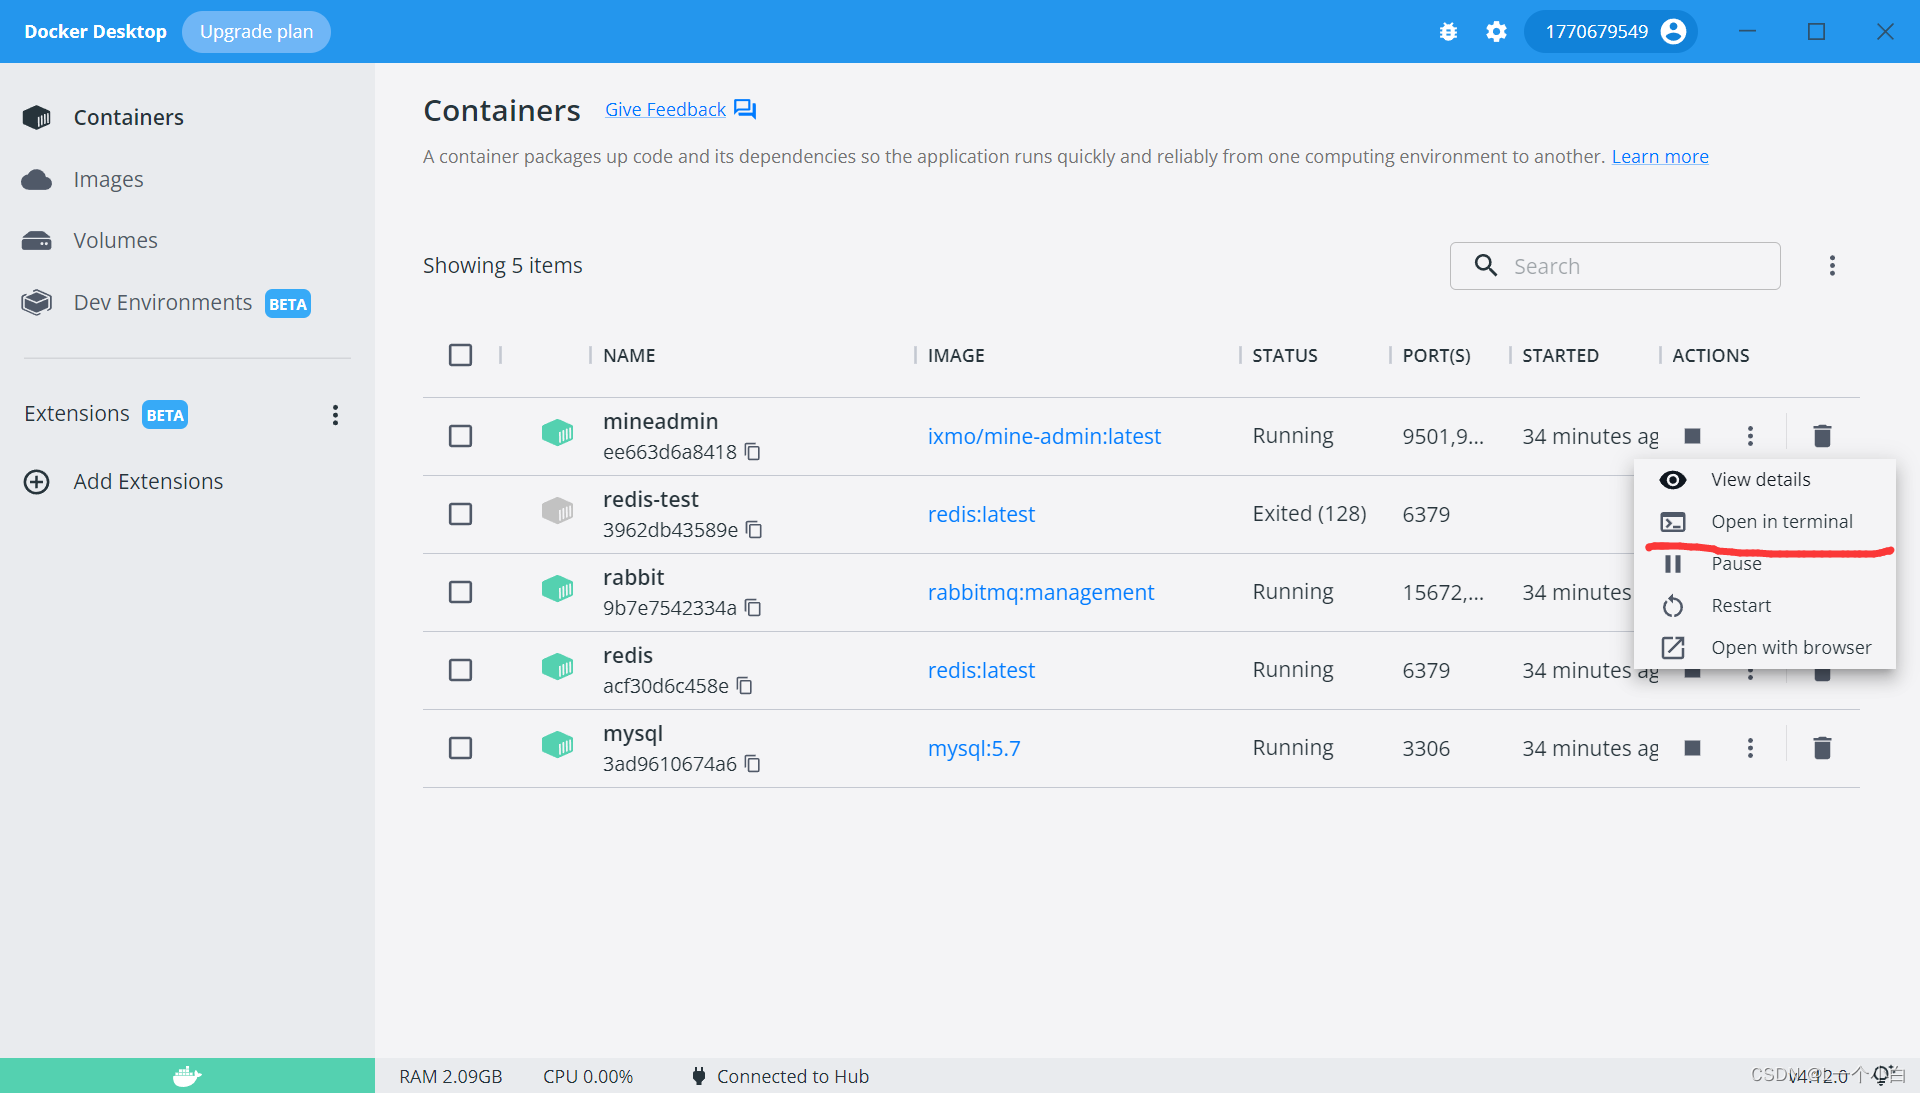Delete the mineadmin container trash icon
1920x1093 pixels.
point(1822,436)
